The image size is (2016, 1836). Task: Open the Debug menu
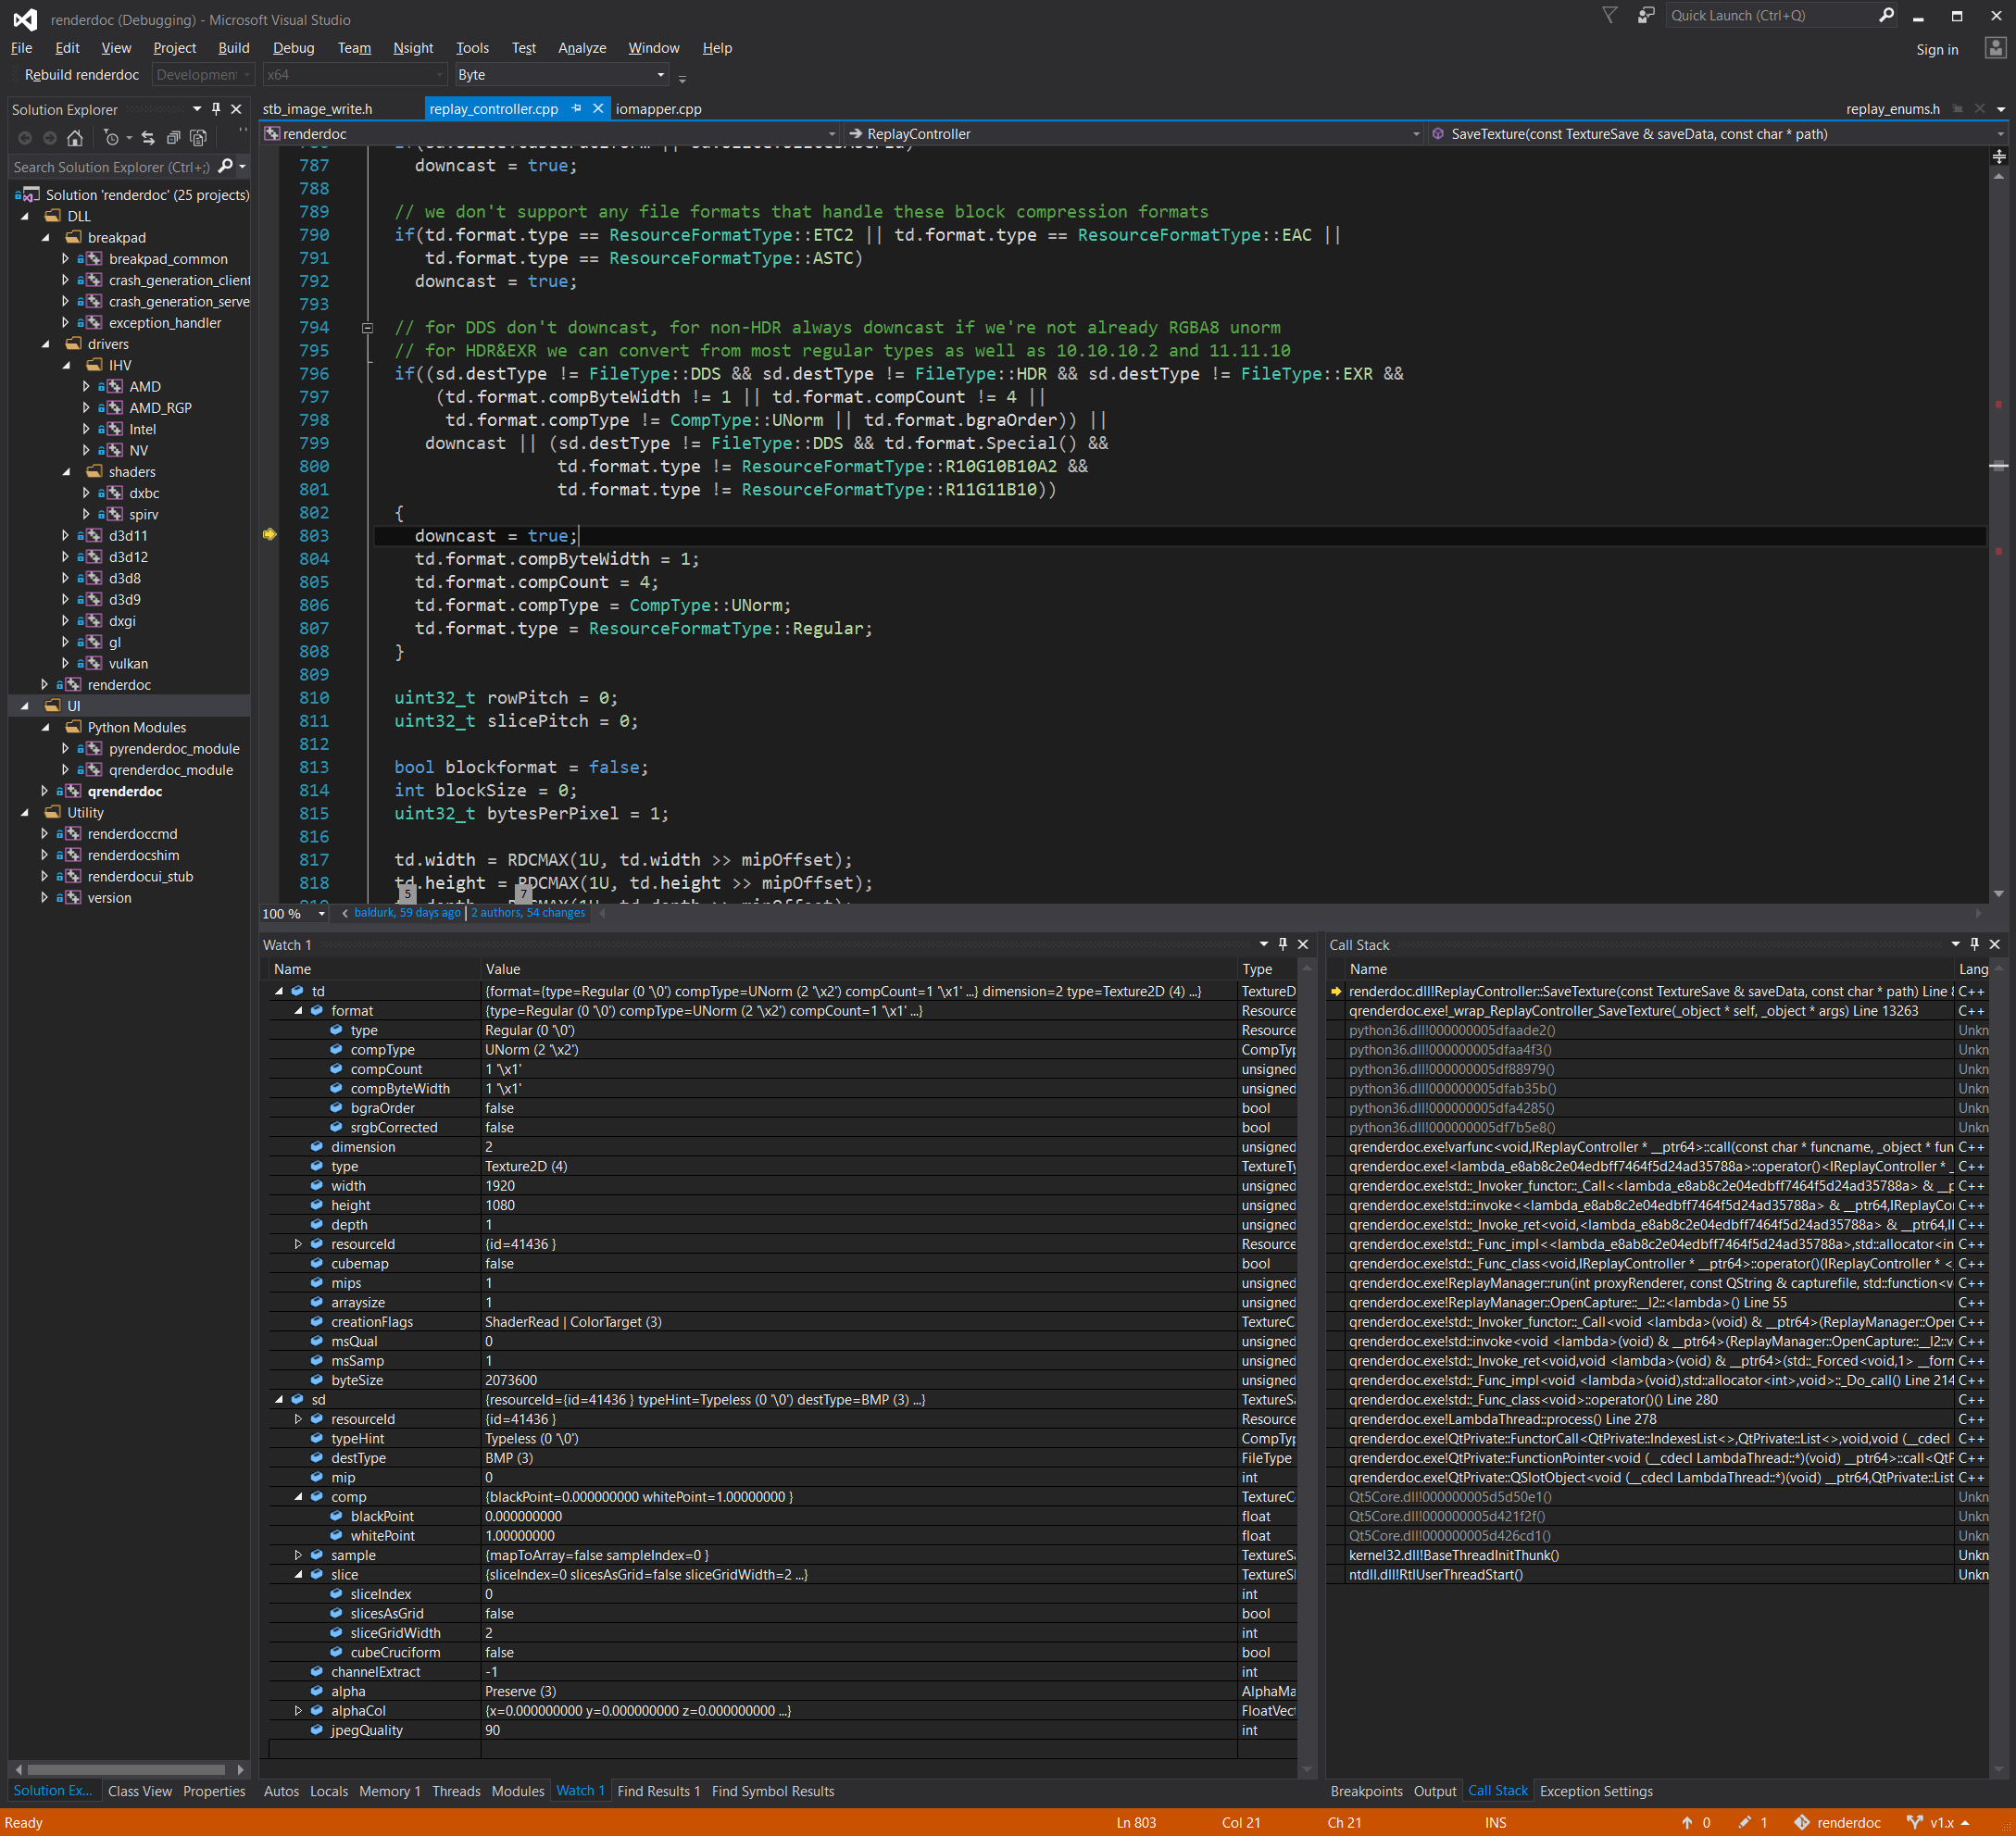293,48
